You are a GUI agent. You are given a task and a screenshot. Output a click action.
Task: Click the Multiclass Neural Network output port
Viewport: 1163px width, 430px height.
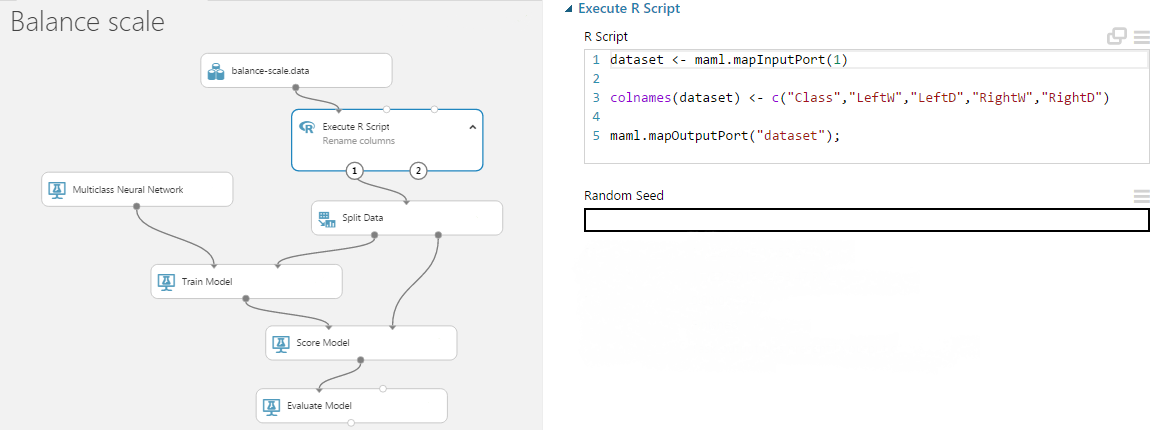point(136,206)
